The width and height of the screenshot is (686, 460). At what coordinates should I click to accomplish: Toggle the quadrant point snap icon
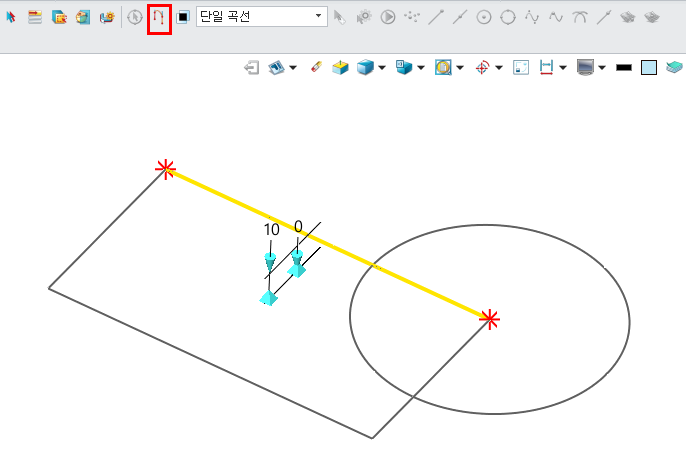[508, 17]
